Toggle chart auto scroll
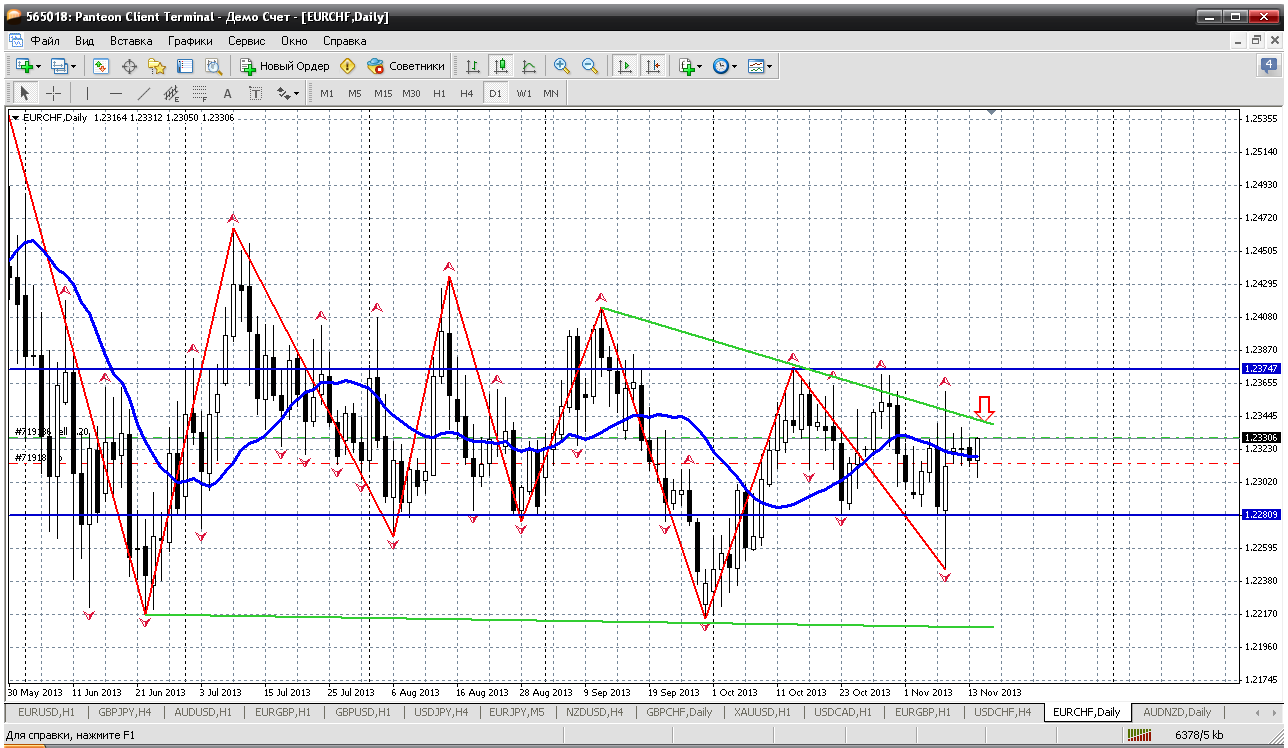The width and height of the screenshot is (1288, 748). [625, 66]
